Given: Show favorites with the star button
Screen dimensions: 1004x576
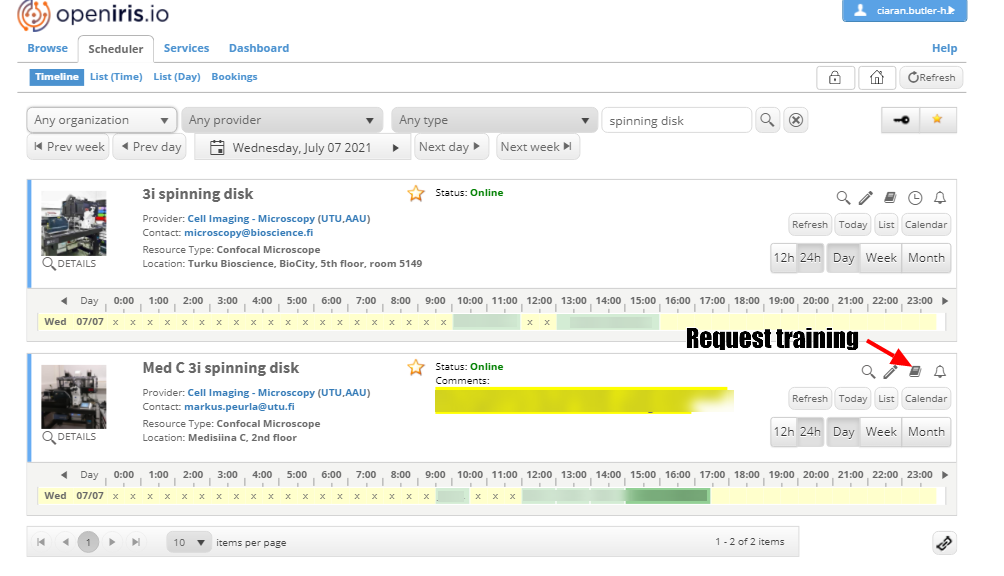Looking at the screenshot, I should pyautogui.click(x=937, y=120).
